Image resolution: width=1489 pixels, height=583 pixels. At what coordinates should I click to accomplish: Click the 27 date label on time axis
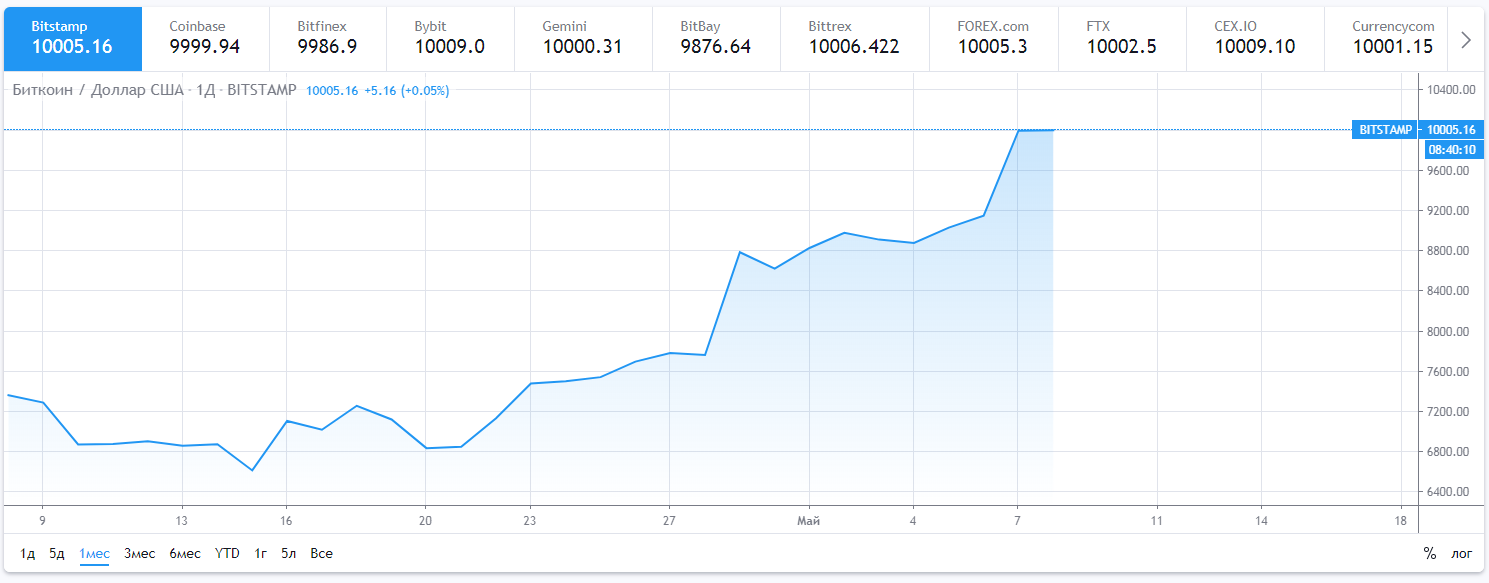point(670,521)
